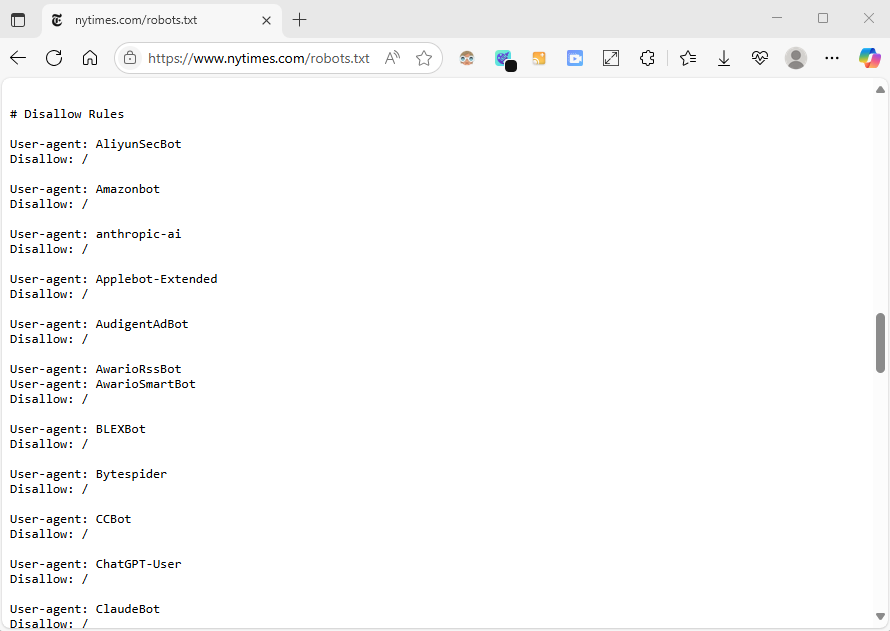This screenshot has height=631, width=890.
Task: Click the Disallow line under ChatGPT-User
Action: click(49, 579)
